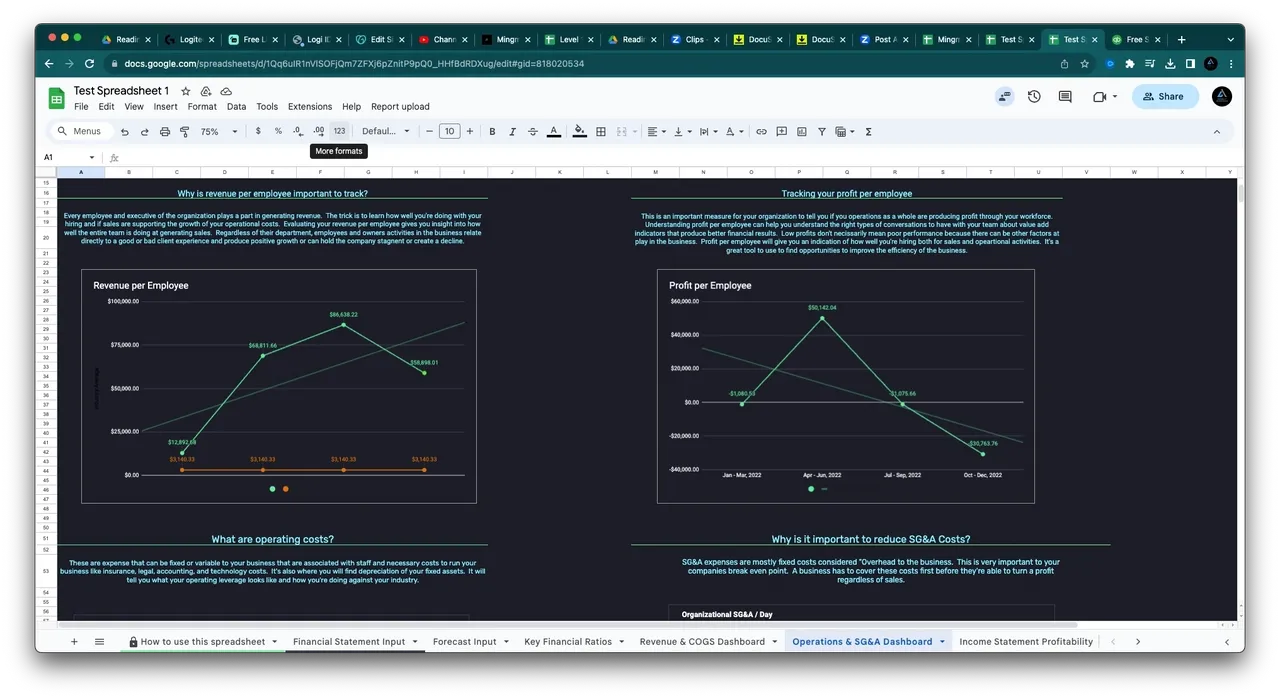The height and width of the screenshot is (699, 1280).
Task: Switch to Financial Statement Input sheet
Action: tap(349, 642)
